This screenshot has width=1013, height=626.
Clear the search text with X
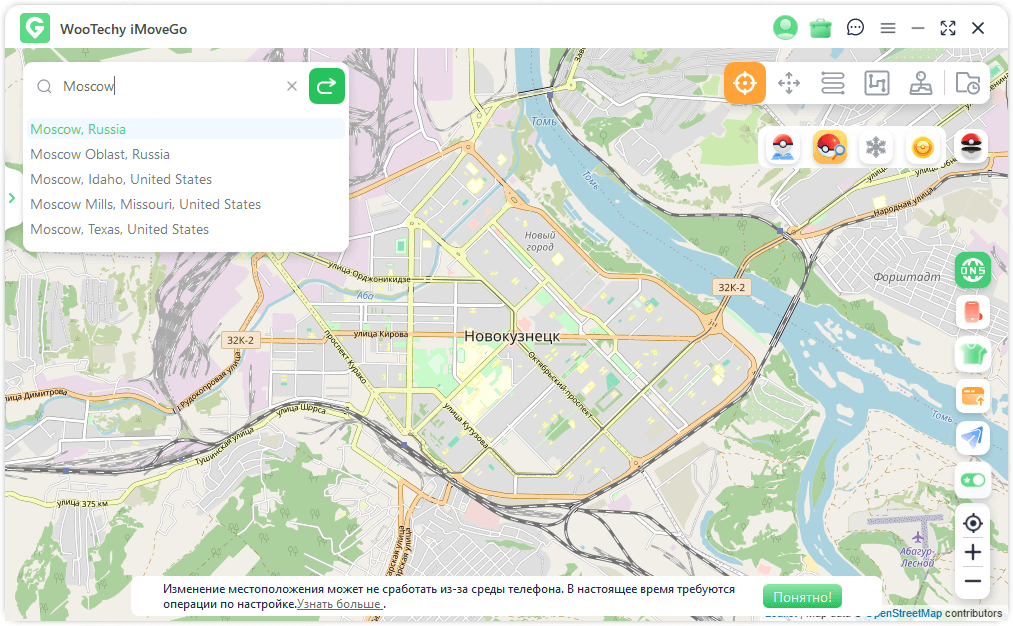tap(292, 86)
